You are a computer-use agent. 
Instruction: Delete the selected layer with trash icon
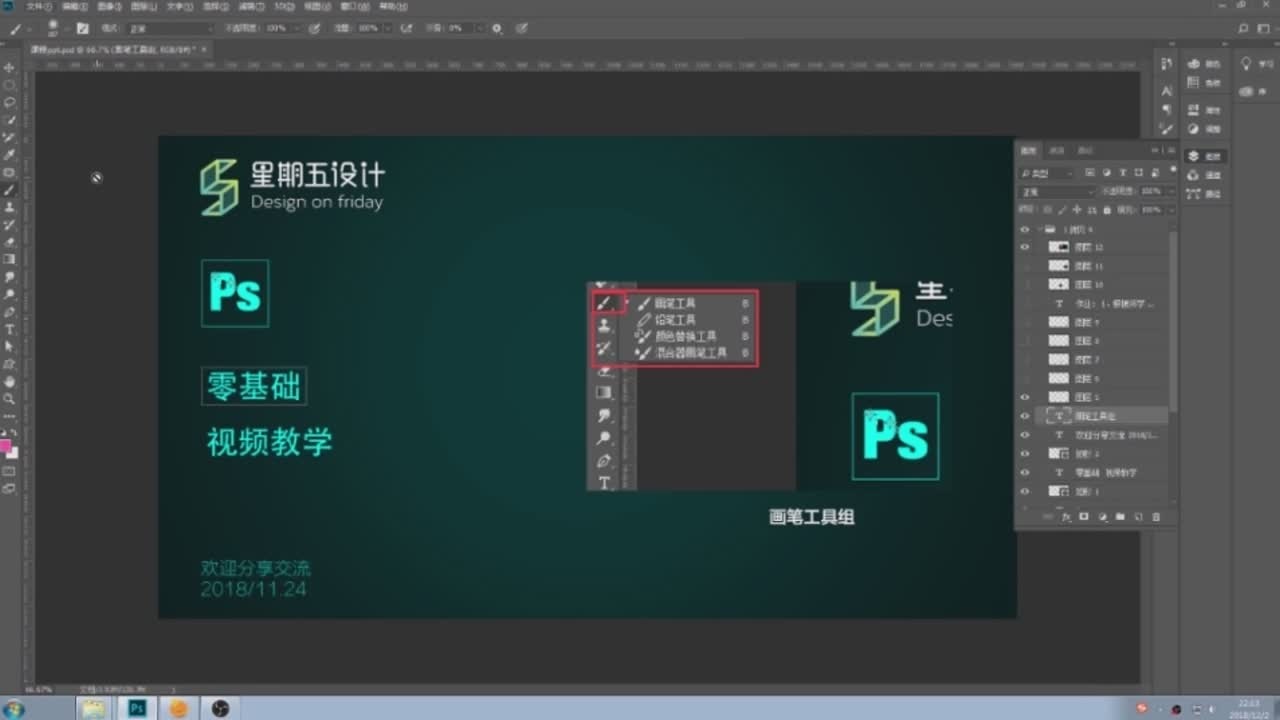(x=1157, y=516)
